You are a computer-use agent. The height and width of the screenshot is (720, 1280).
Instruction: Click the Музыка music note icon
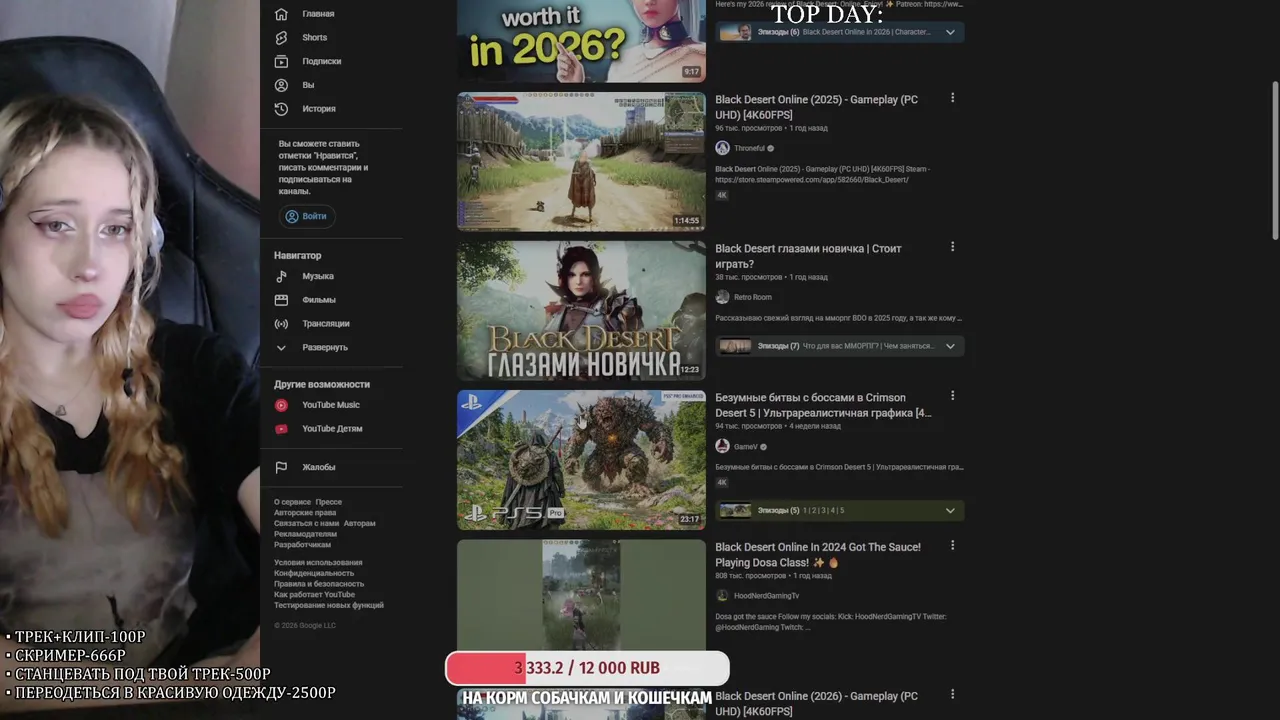pyautogui.click(x=281, y=276)
